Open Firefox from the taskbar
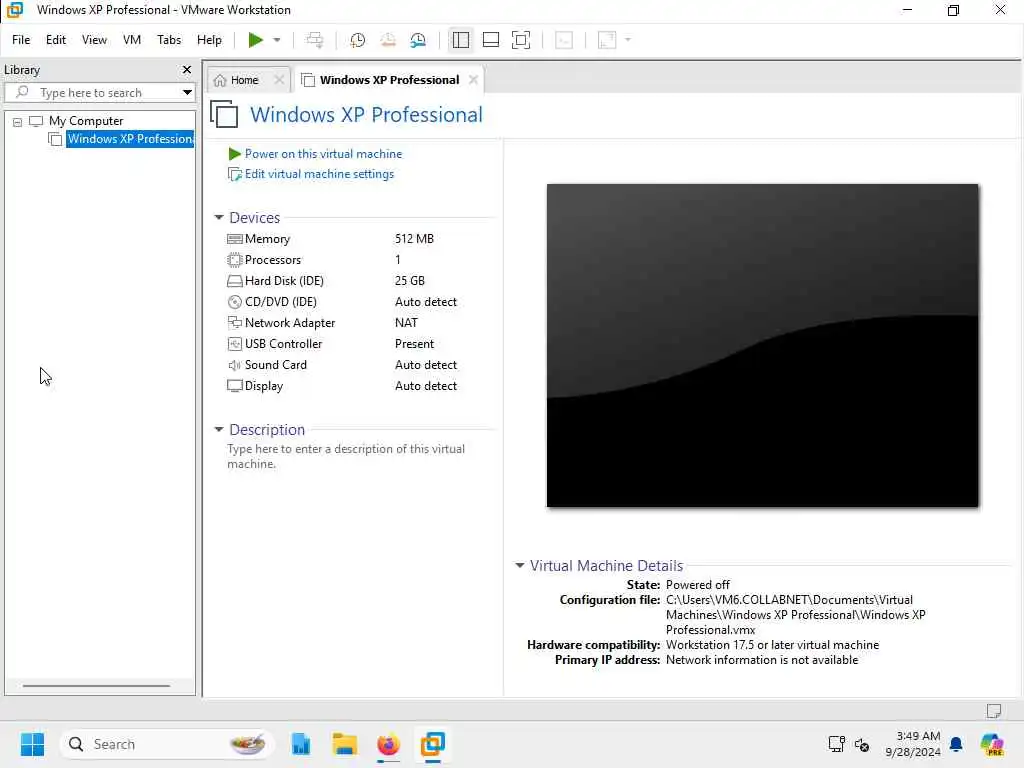The height and width of the screenshot is (768, 1024). [x=389, y=744]
